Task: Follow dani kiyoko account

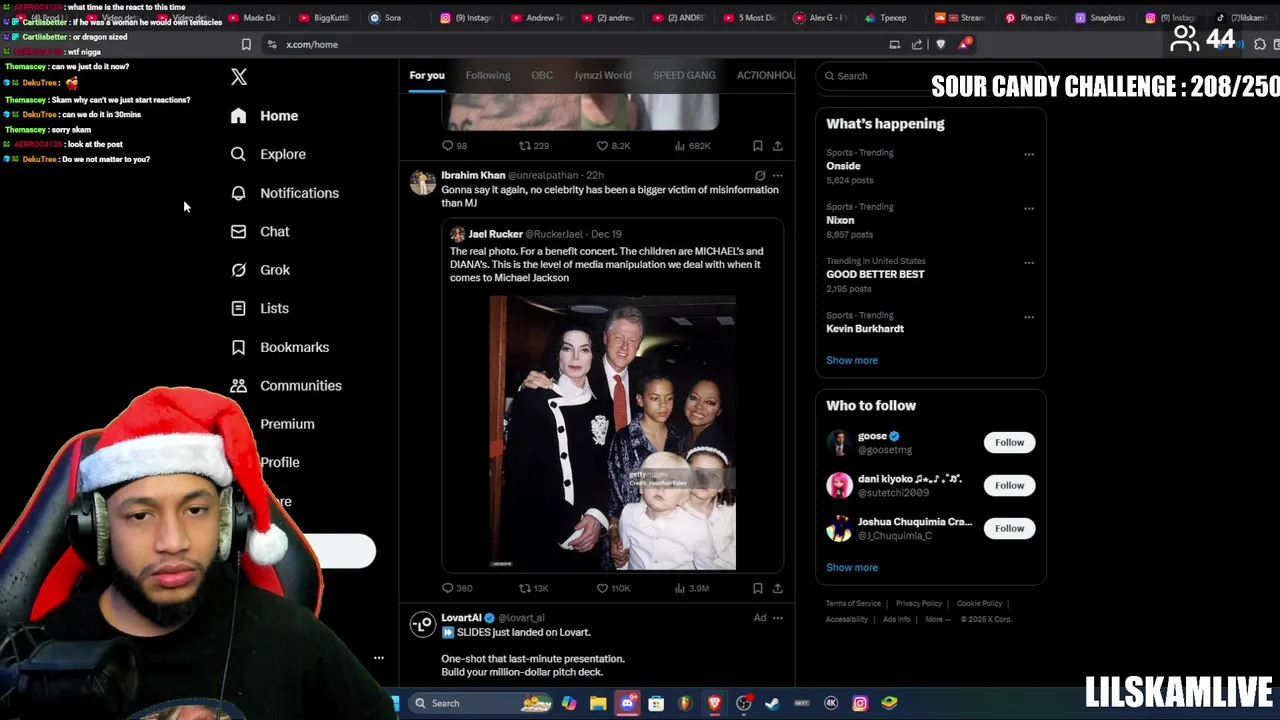Action: tap(1009, 485)
